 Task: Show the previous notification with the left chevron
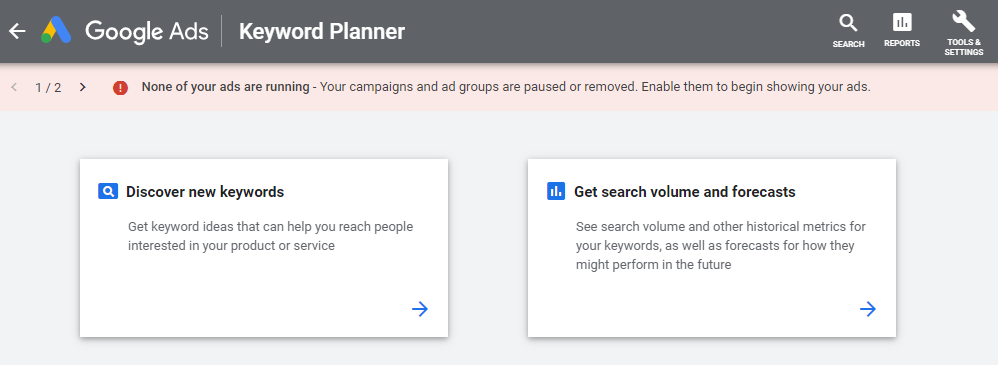click(x=14, y=87)
